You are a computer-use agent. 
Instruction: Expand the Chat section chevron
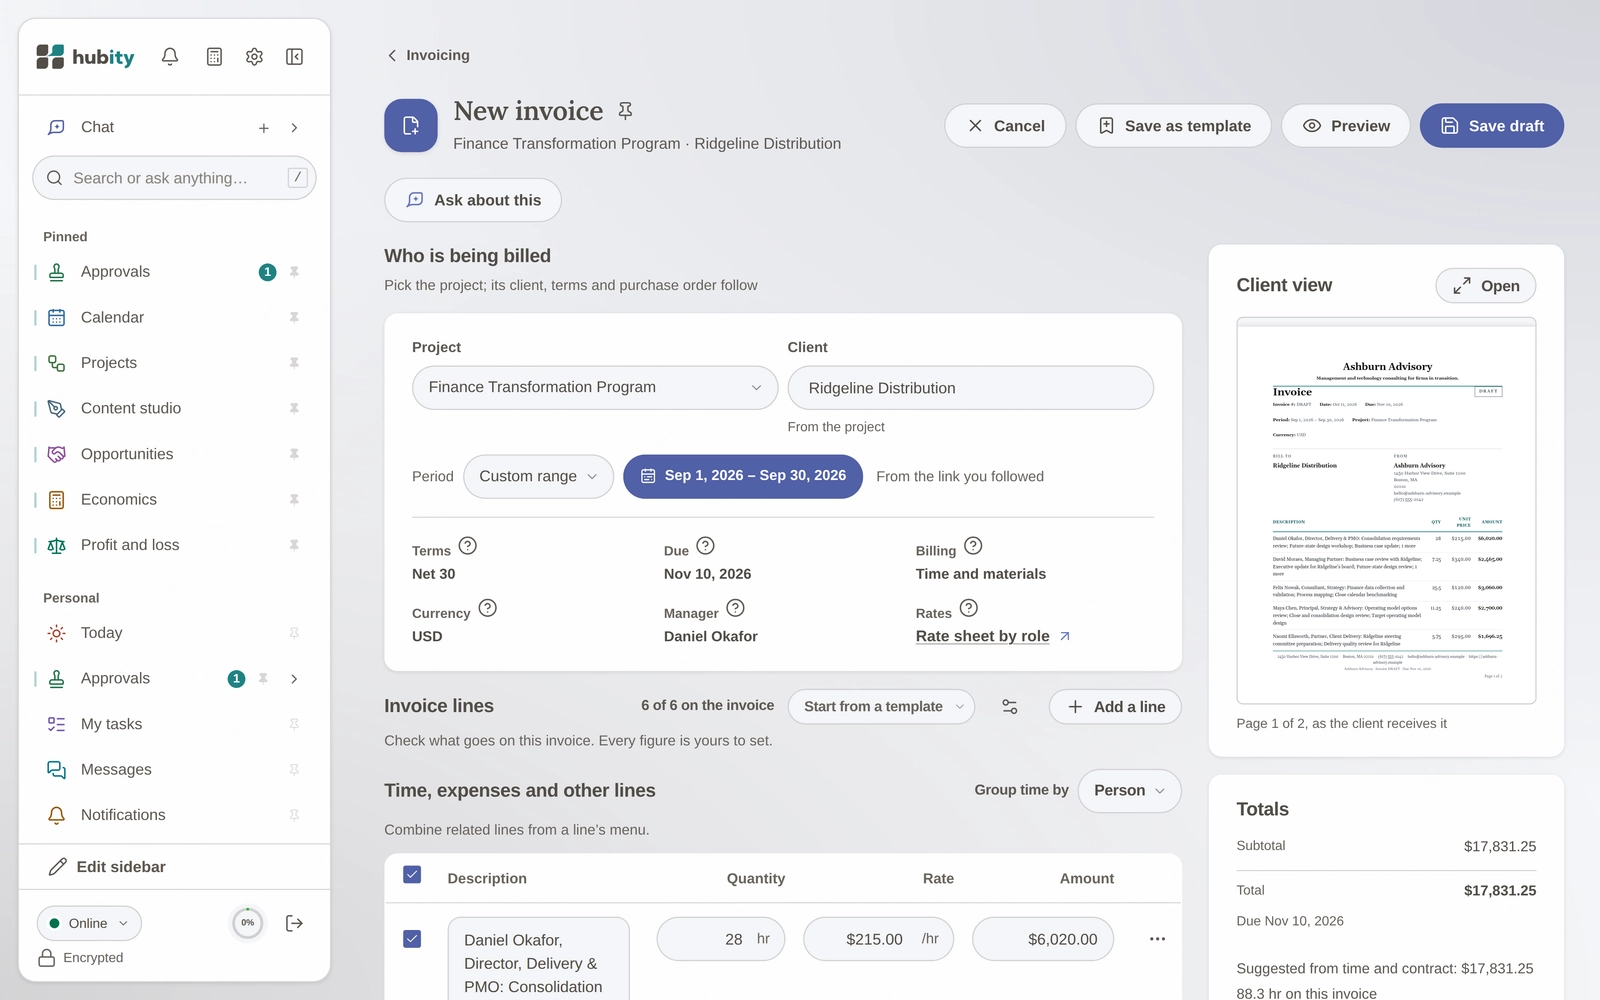(294, 128)
